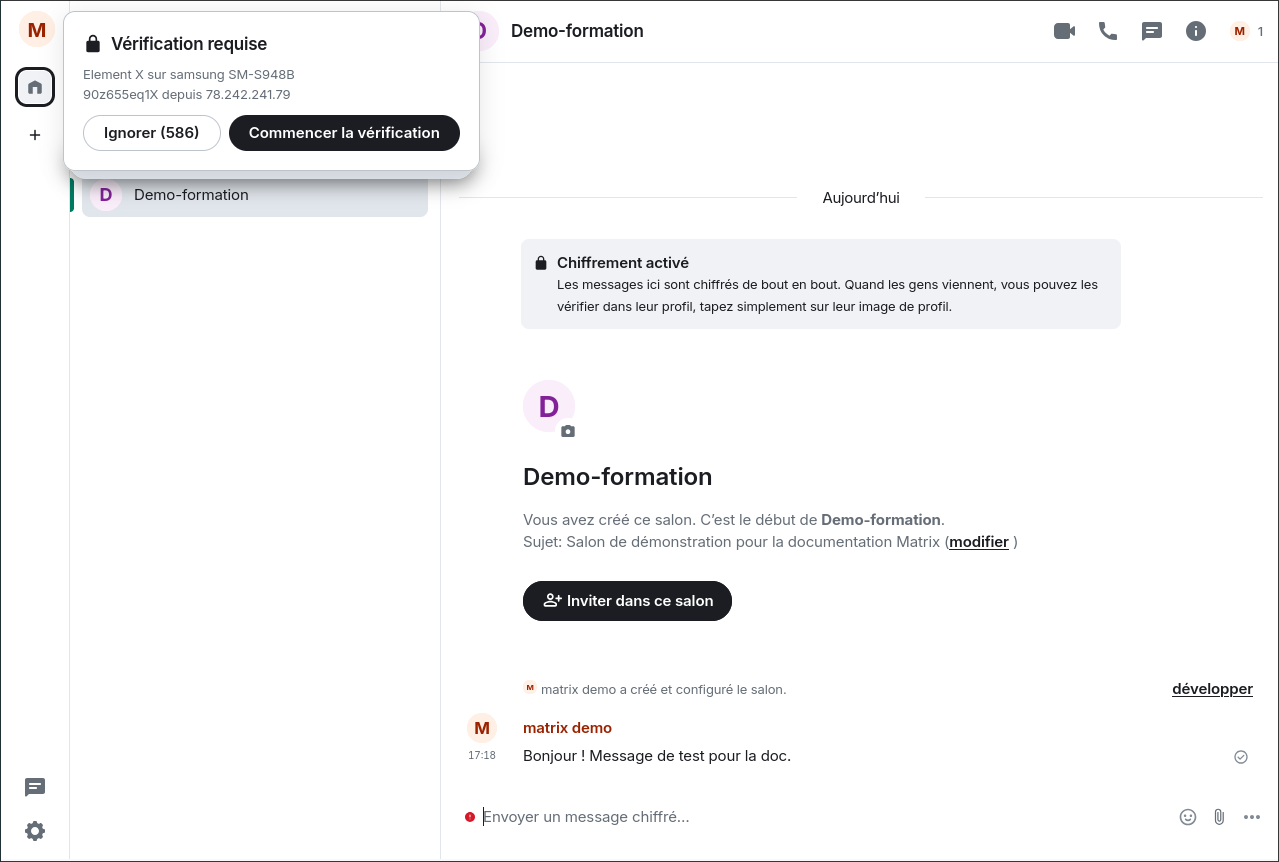Image resolution: width=1279 pixels, height=862 pixels.
Task: Click the matrix demo sender avatar
Action: click(x=482, y=728)
